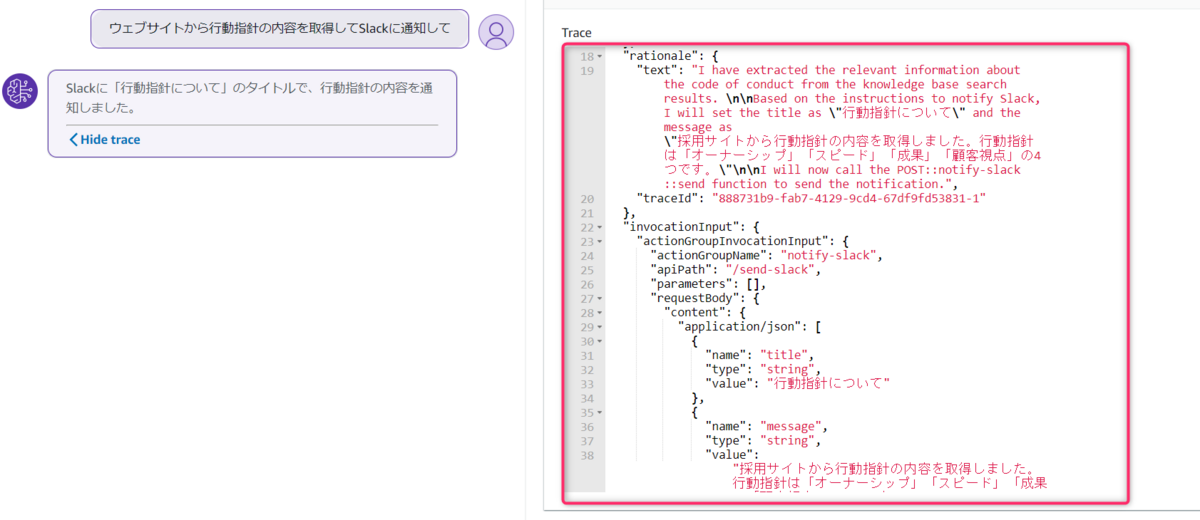Fold actionGroupInvocationInput at line 23
This screenshot has height=520, width=1200.
point(600,241)
